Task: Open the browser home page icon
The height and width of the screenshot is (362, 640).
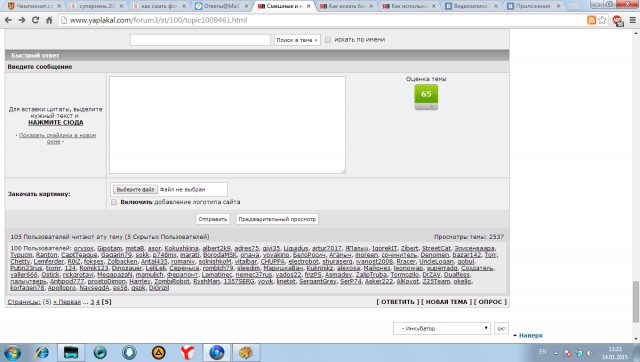Action: coord(49,20)
